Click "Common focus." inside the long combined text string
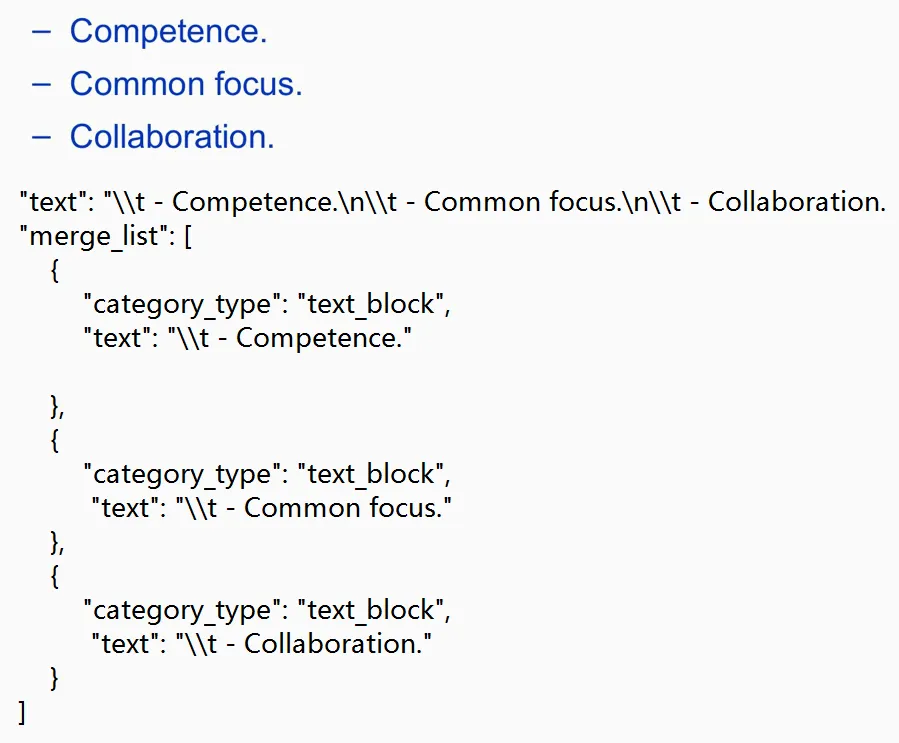The image size is (899, 743). click(522, 202)
